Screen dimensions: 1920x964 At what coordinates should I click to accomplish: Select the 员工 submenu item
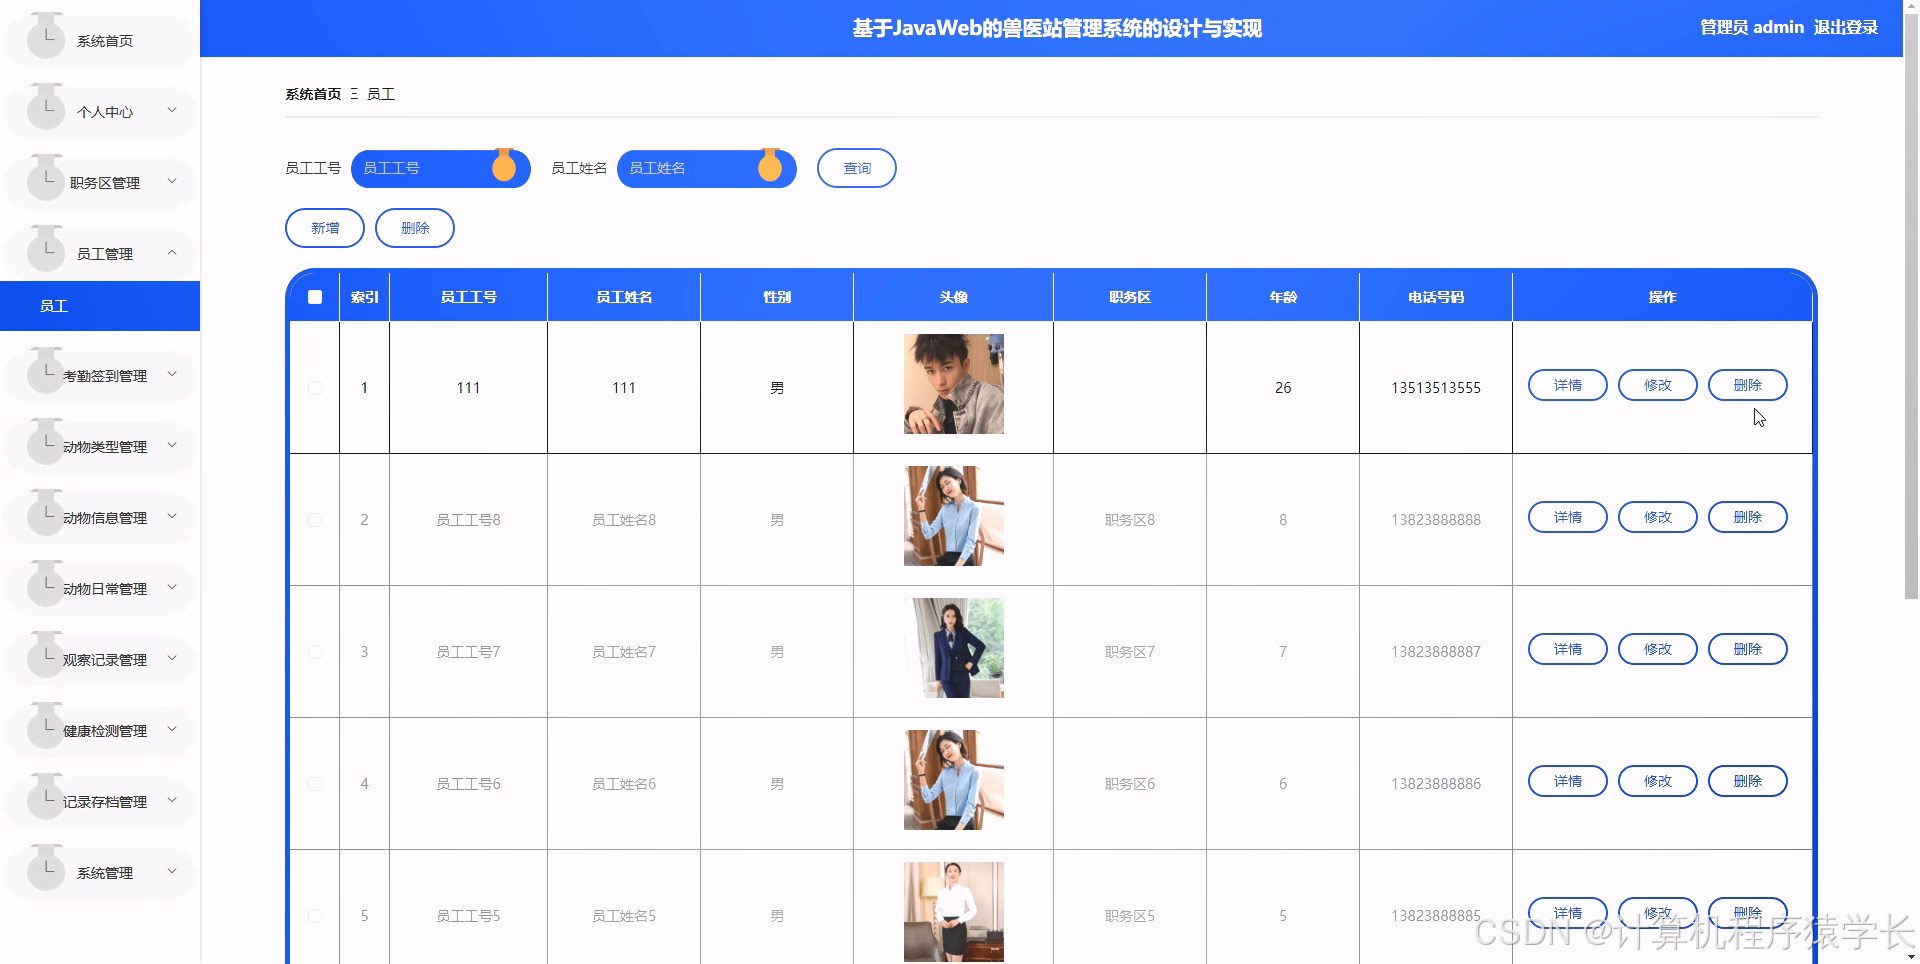click(x=100, y=306)
